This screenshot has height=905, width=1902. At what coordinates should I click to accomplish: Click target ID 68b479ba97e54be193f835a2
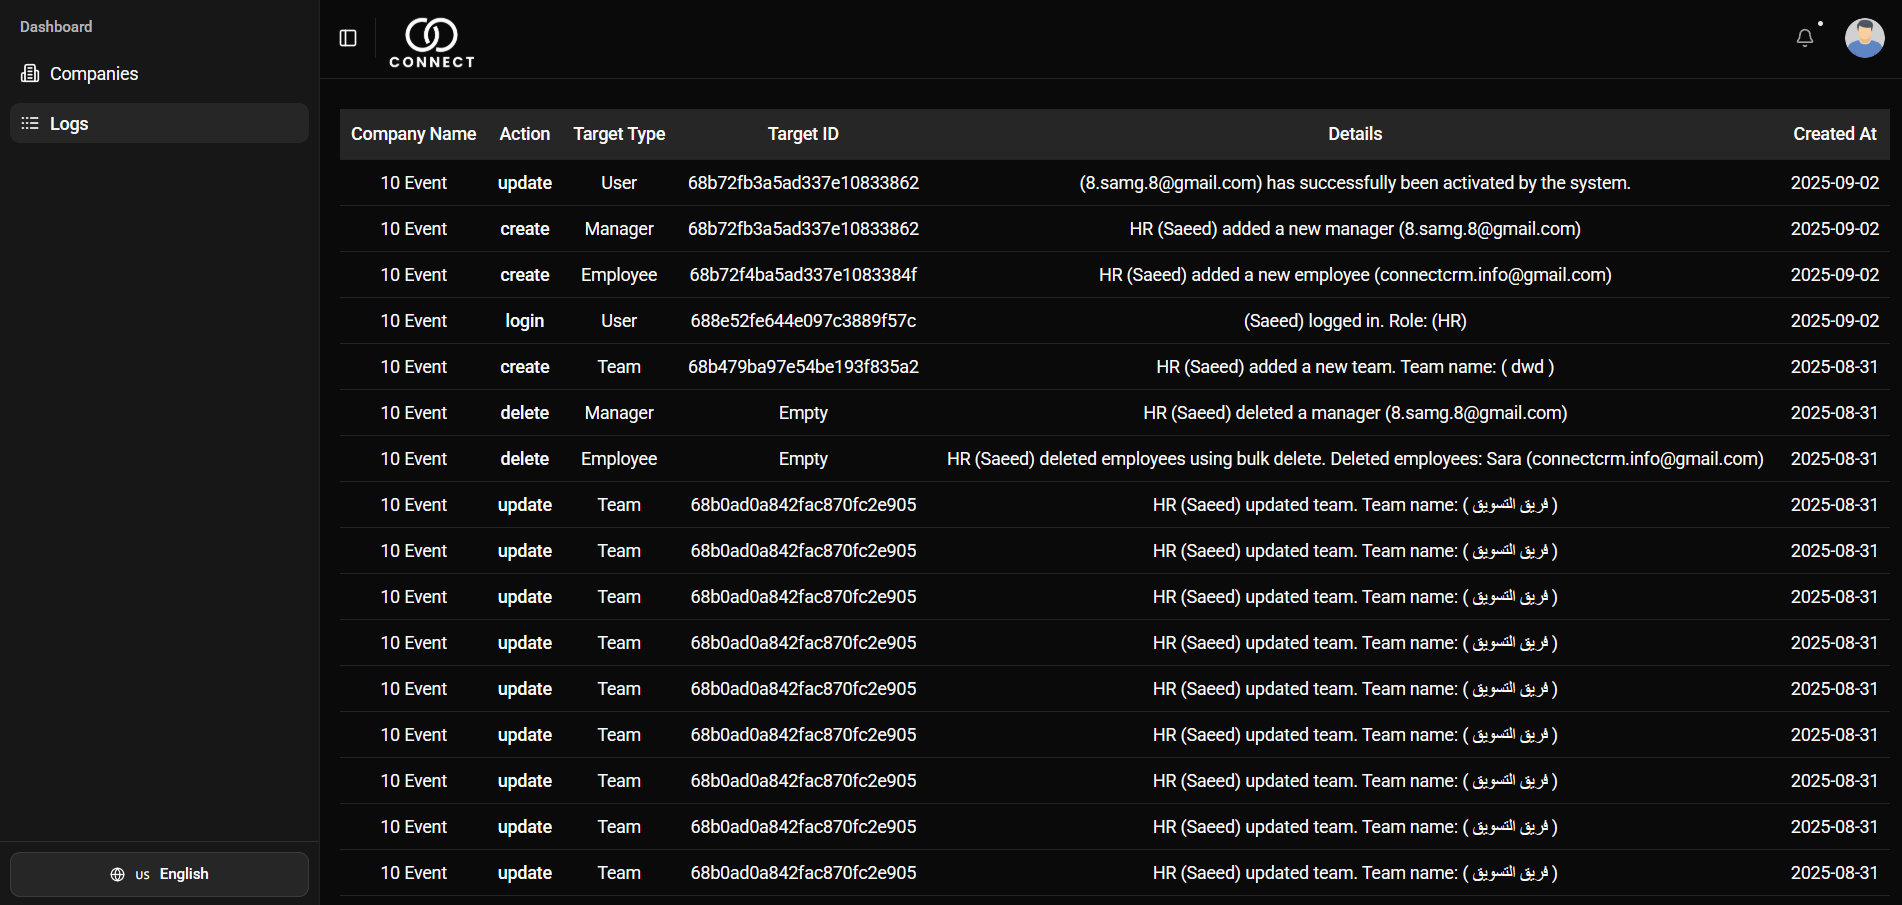pos(803,367)
